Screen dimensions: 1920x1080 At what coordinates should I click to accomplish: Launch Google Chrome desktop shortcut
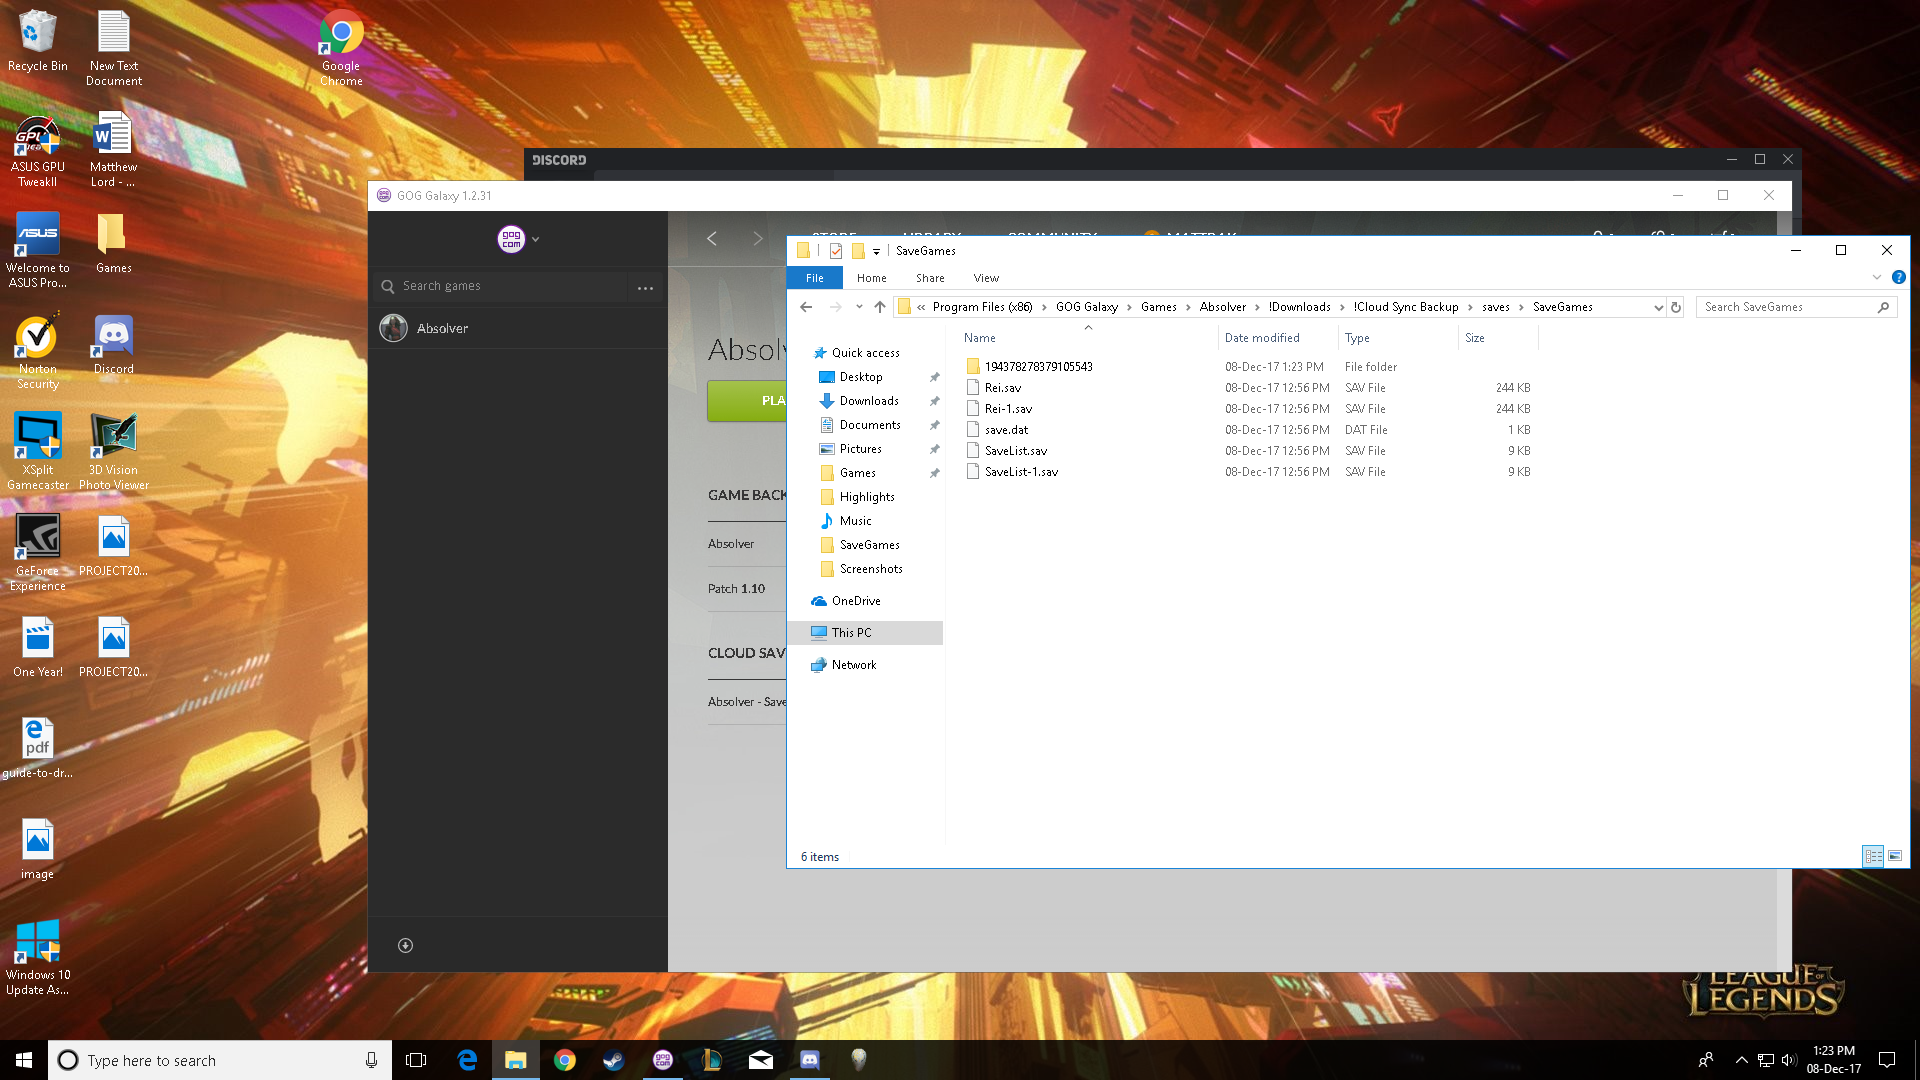[341, 47]
